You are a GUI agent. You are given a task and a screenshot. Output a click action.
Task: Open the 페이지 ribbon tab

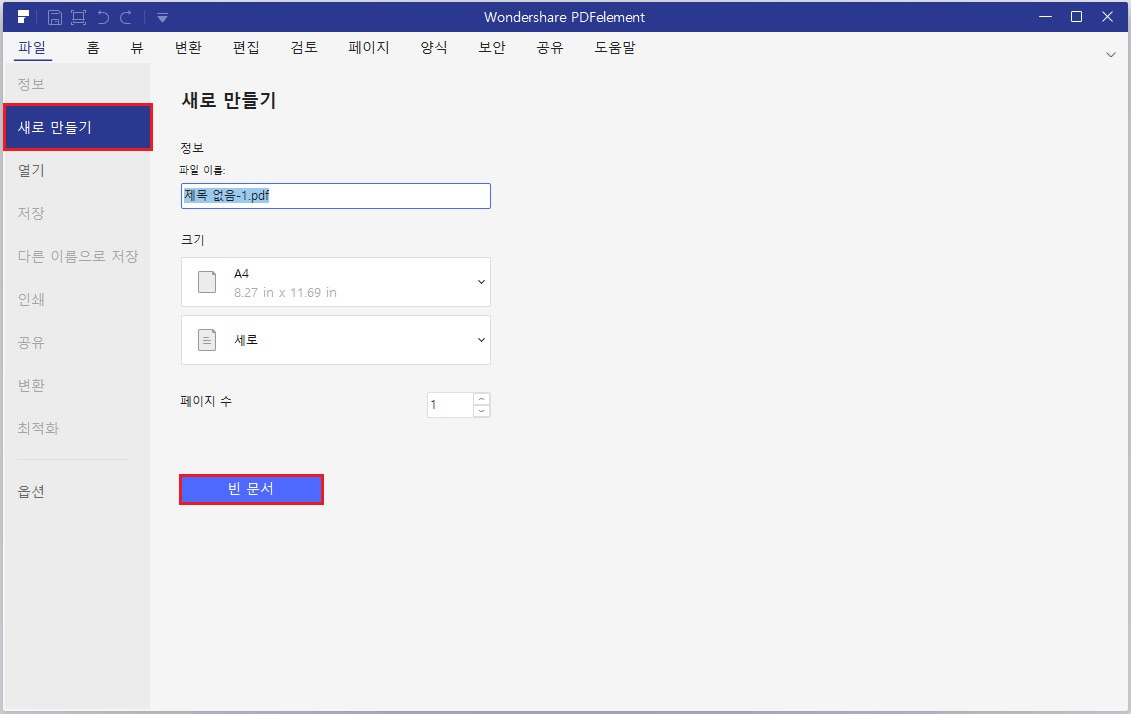(x=369, y=48)
